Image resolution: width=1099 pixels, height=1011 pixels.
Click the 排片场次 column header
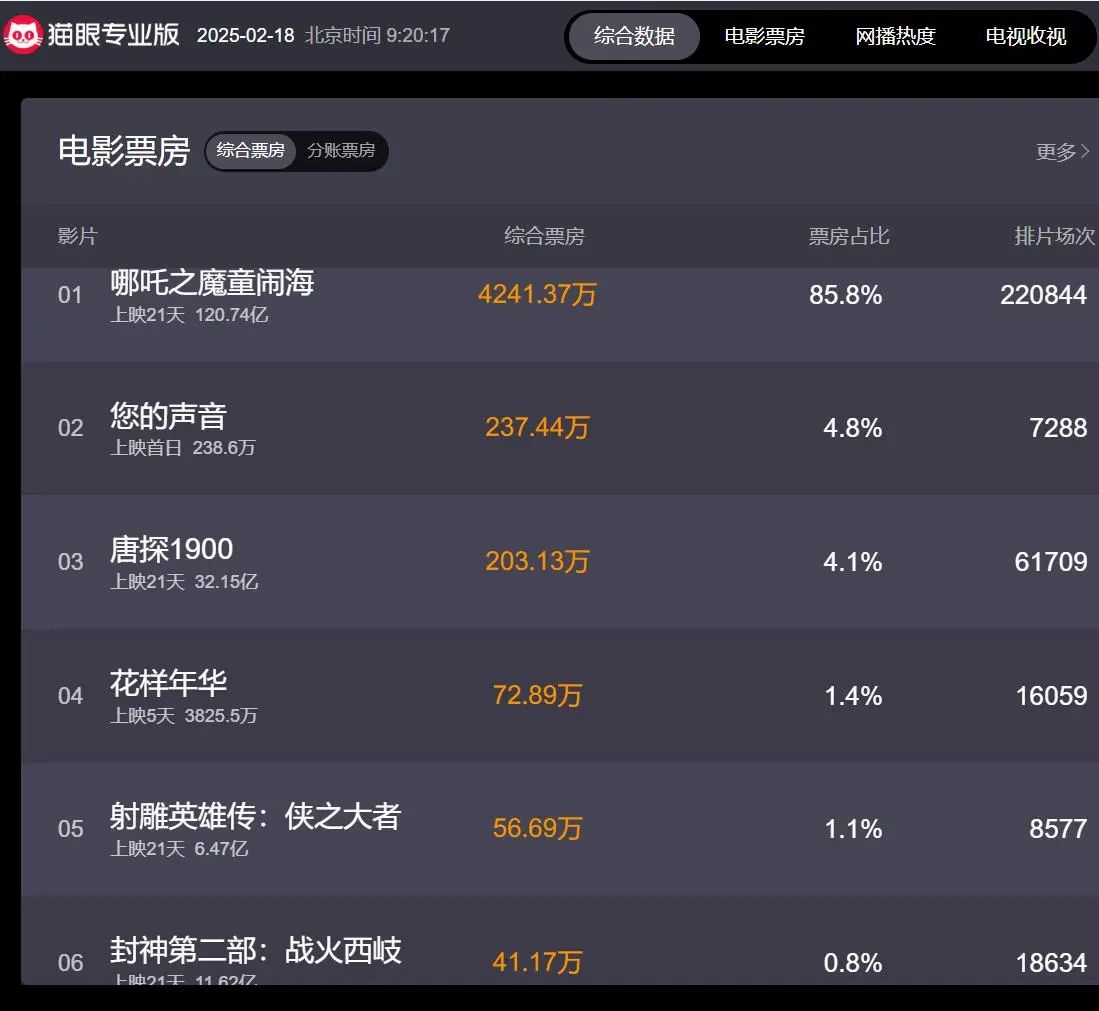click(1054, 237)
